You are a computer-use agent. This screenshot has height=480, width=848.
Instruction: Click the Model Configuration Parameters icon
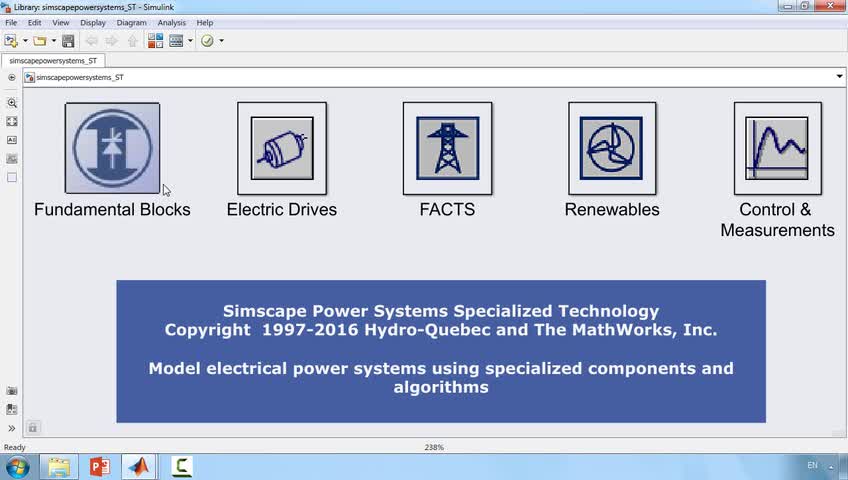(176, 41)
